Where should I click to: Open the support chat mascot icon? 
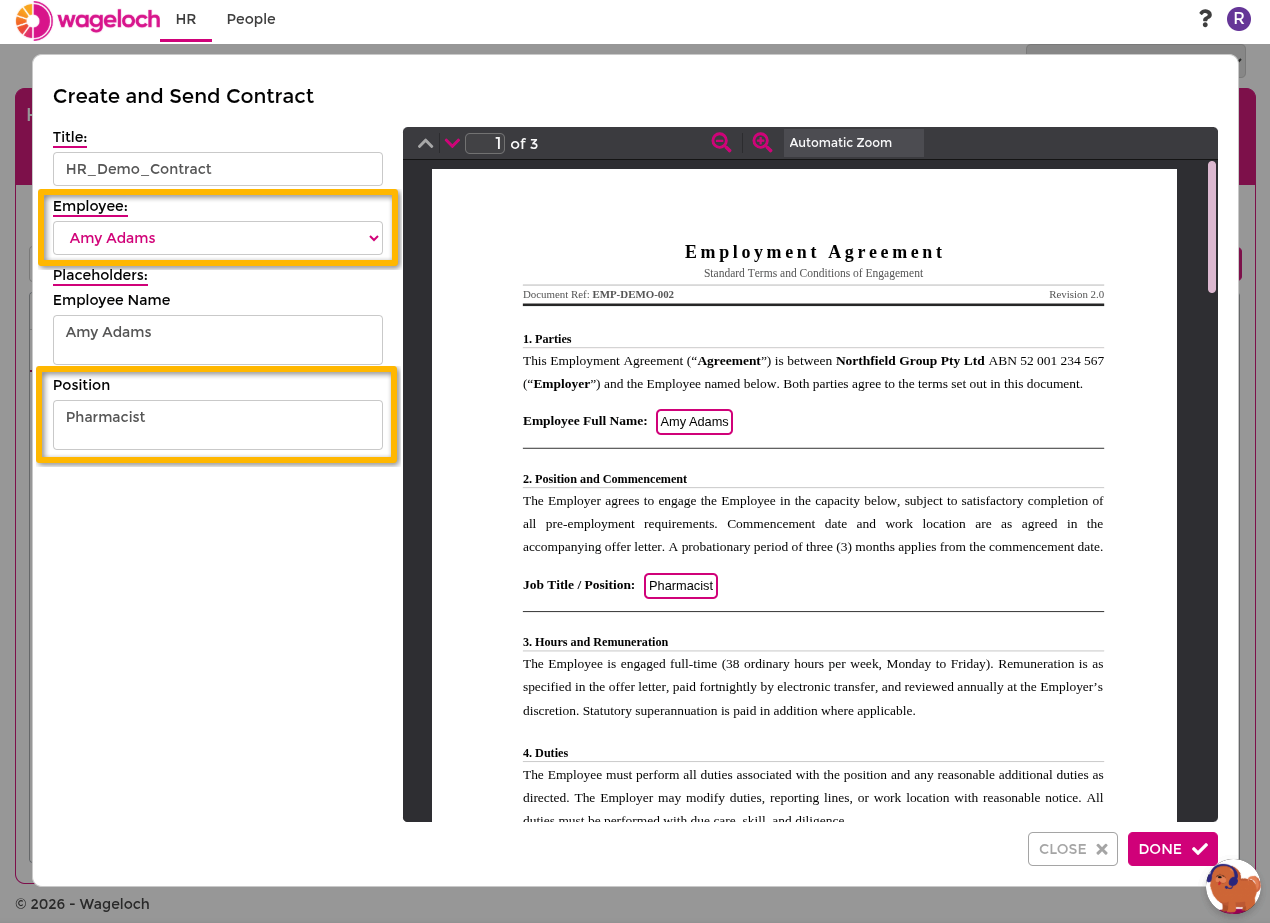[1233, 886]
